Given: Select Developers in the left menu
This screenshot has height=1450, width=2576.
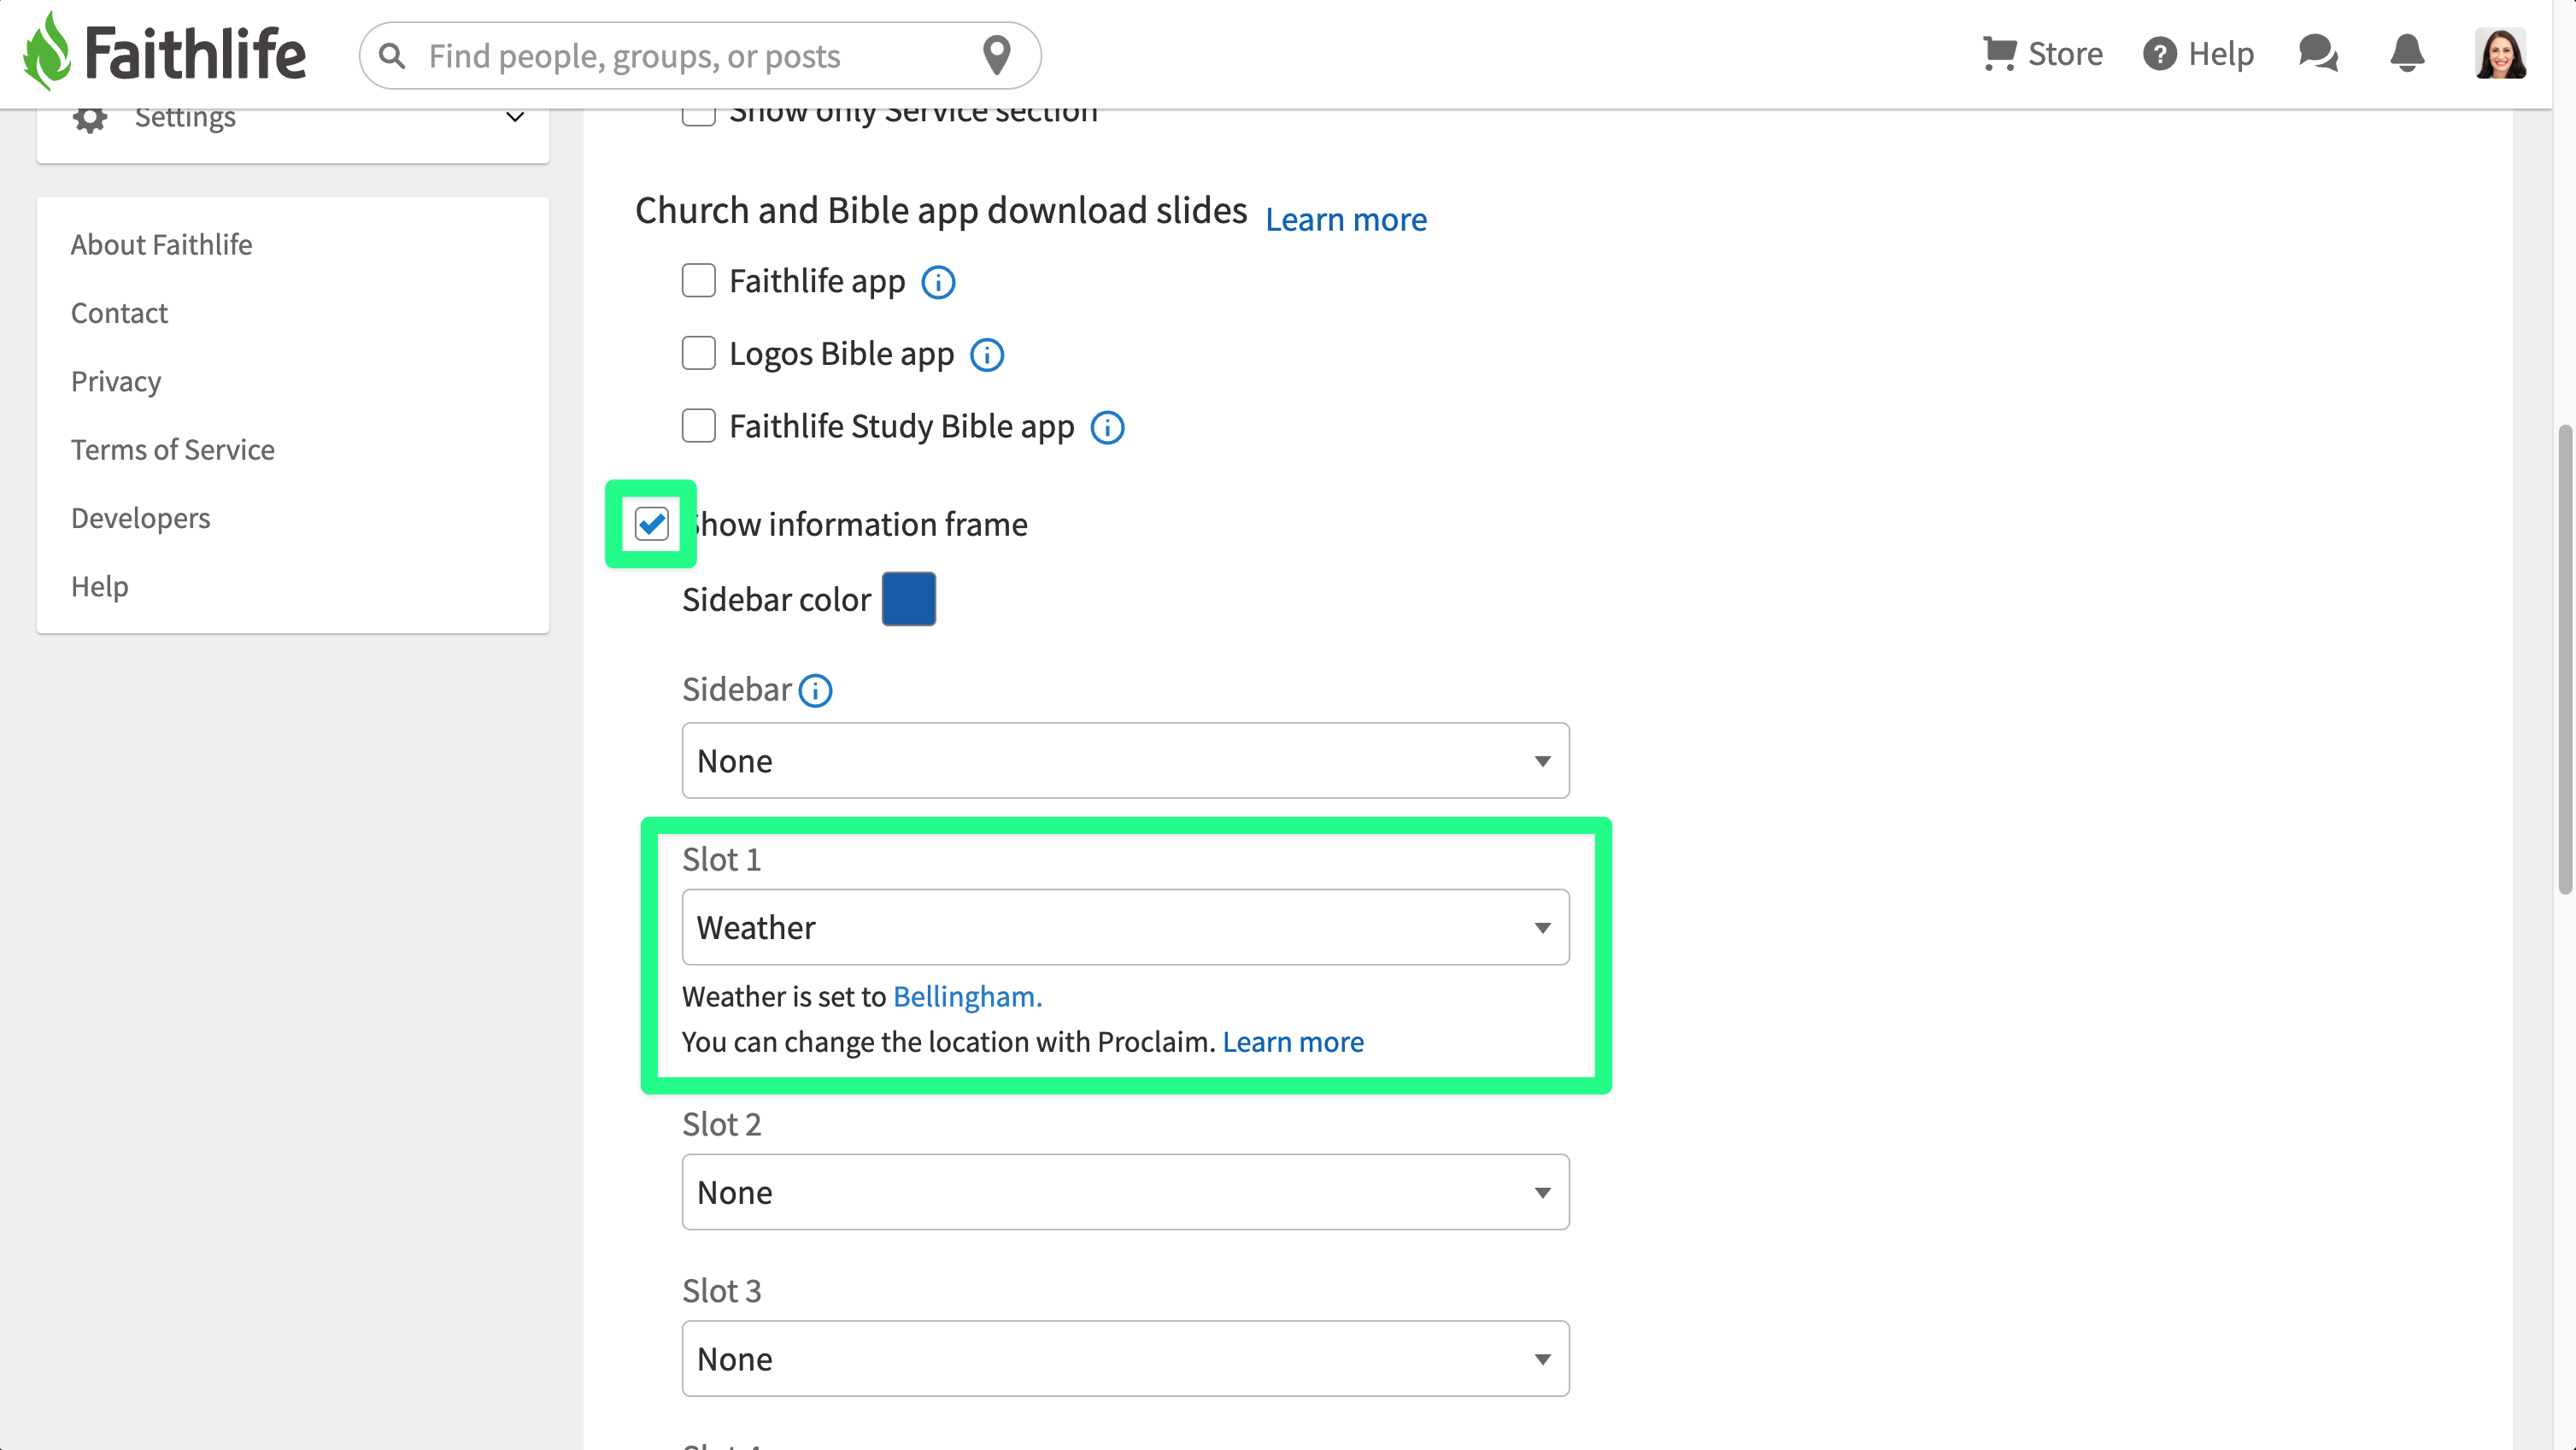Looking at the screenshot, I should pos(141,518).
